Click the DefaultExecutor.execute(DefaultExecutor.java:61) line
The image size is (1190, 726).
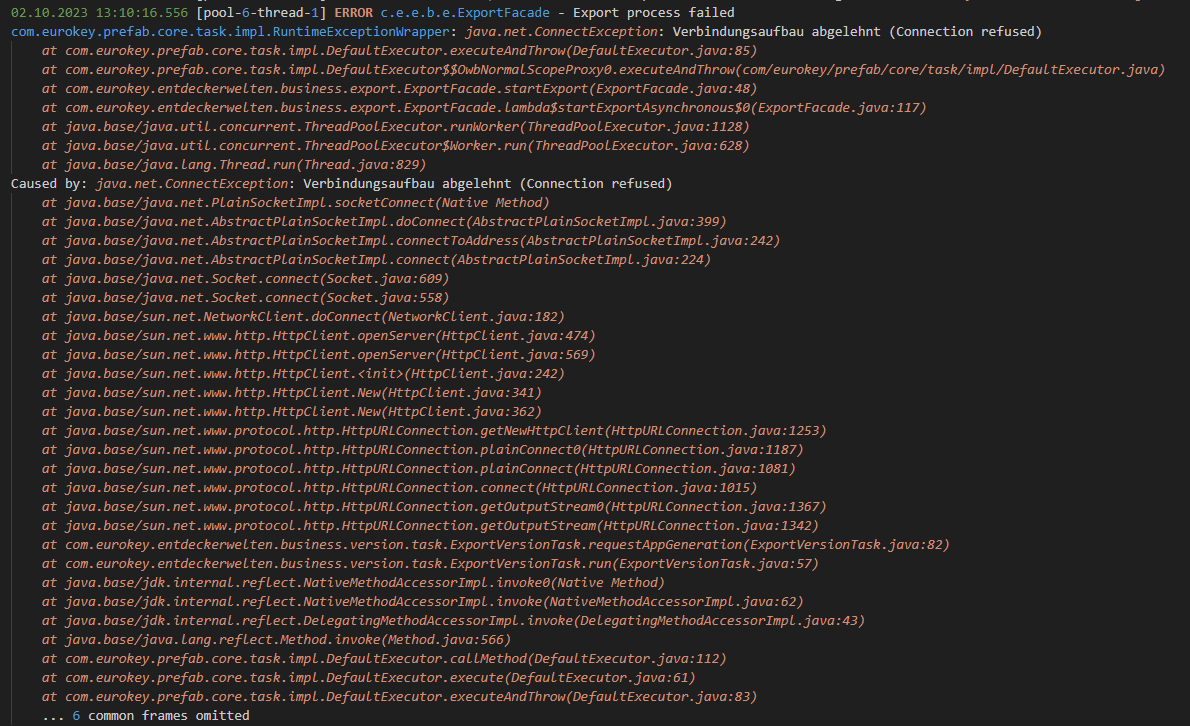click(x=369, y=677)
